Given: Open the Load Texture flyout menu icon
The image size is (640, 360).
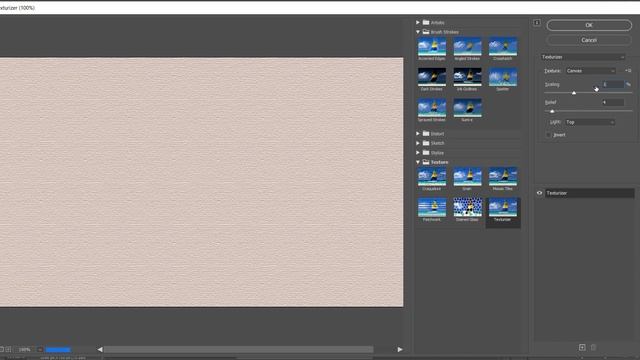Looking at the screenshot, I should pos(628,71).
